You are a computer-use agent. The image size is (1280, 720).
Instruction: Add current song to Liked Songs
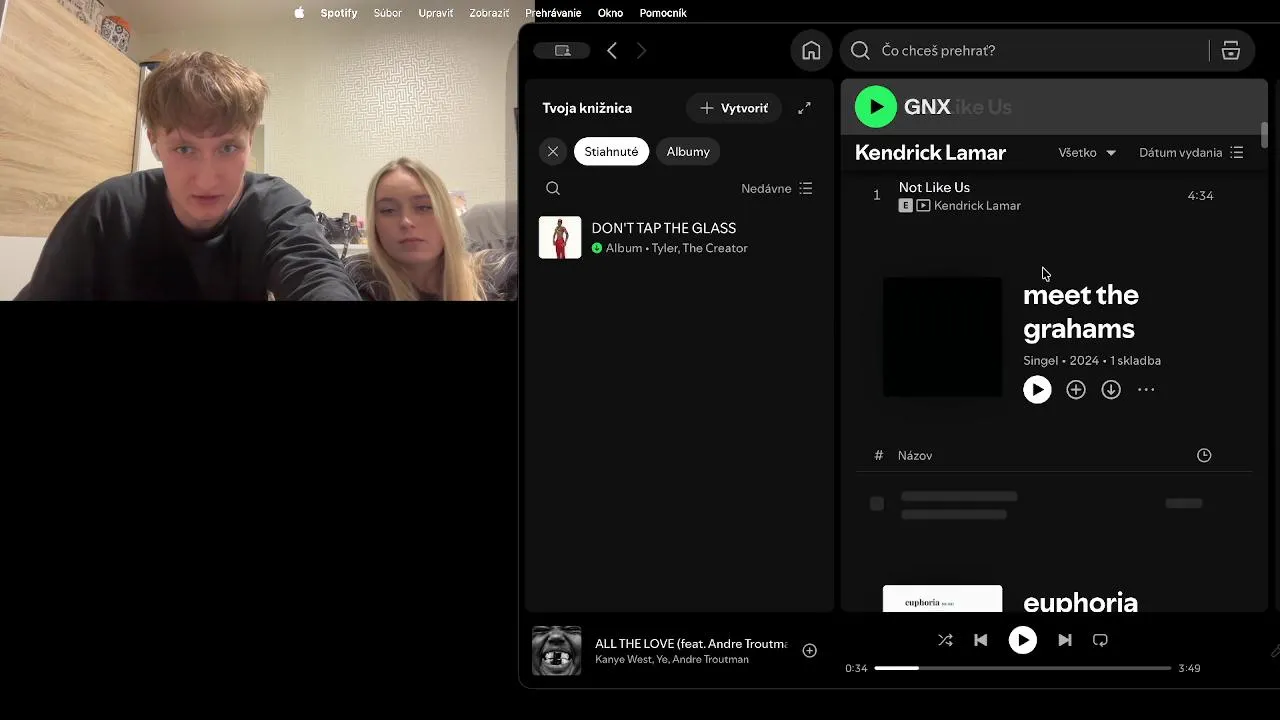click(810, 651)
